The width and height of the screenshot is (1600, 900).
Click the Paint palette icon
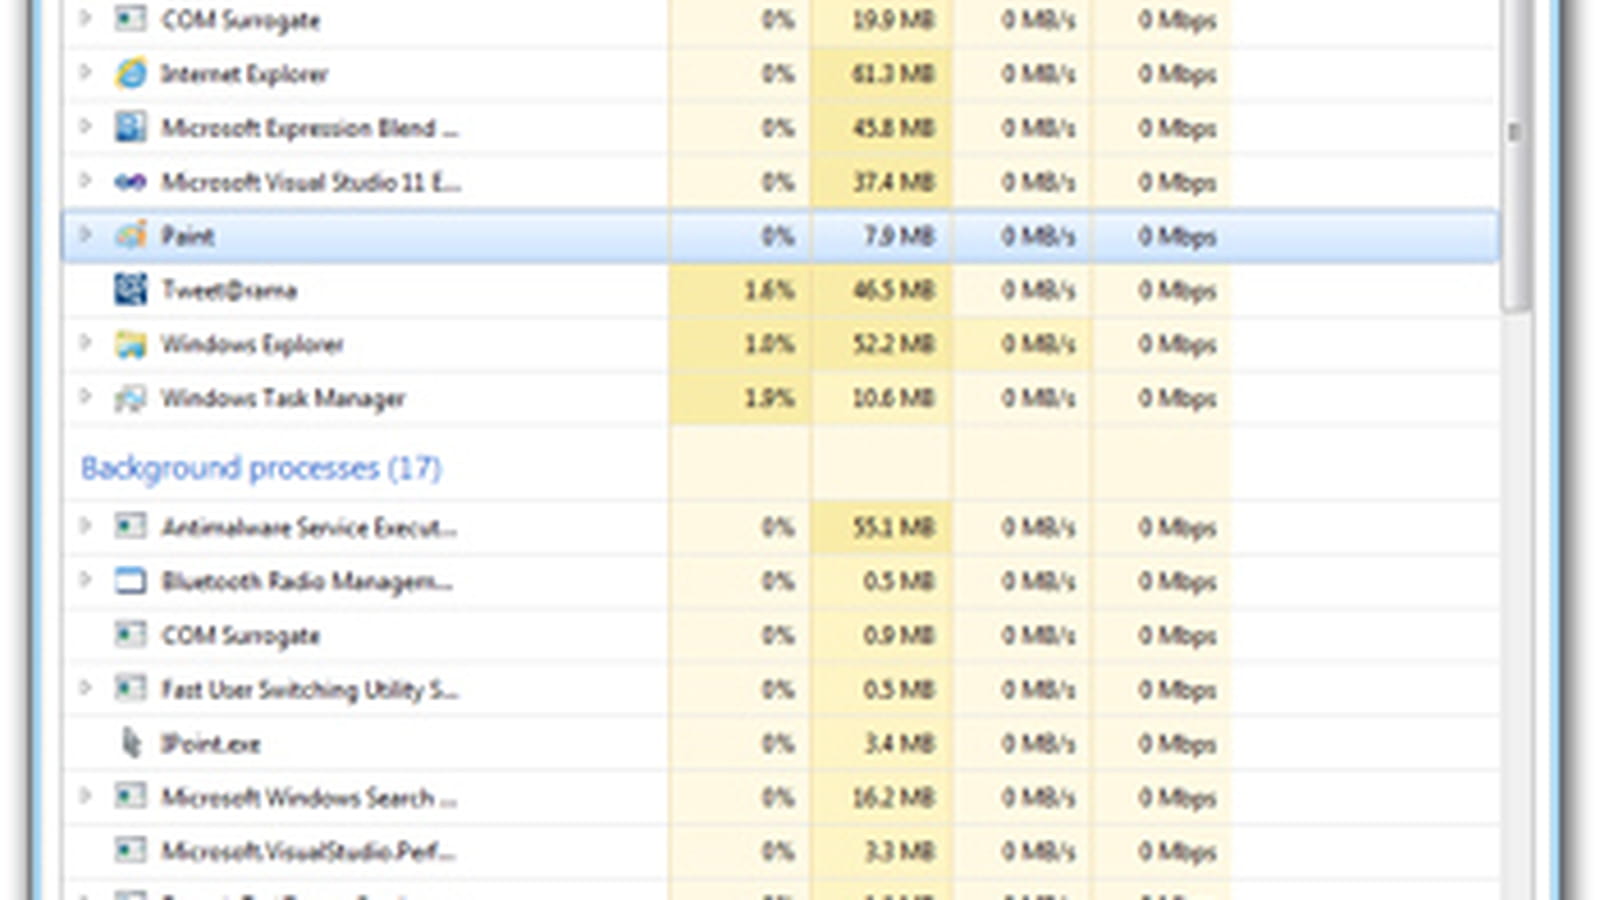[130, 236]
